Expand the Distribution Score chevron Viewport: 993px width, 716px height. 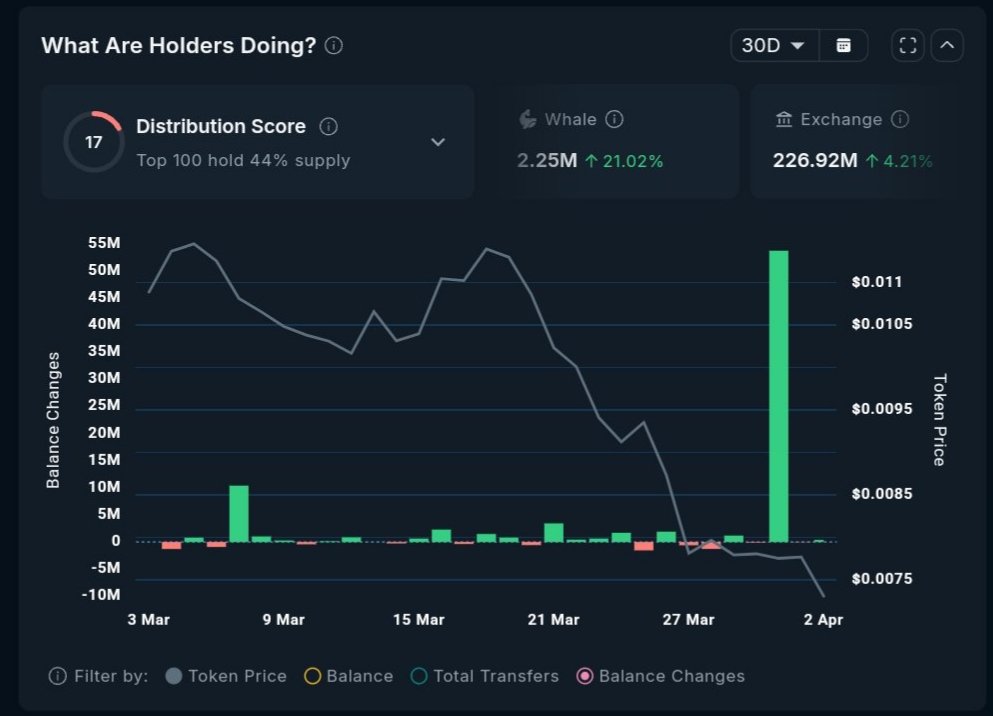click(438, 142)
